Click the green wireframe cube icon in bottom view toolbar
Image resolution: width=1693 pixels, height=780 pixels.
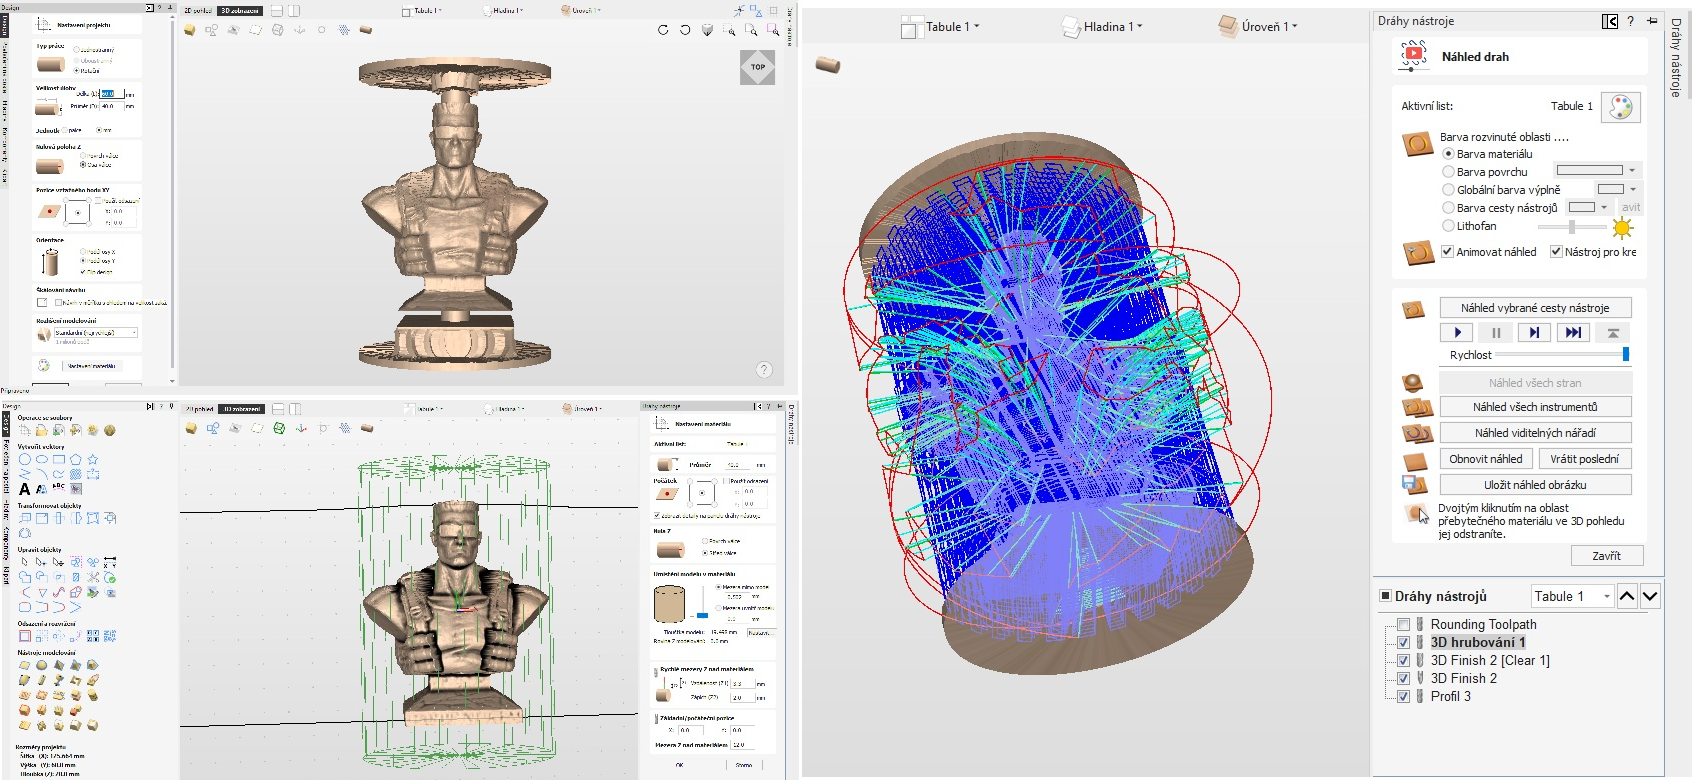click(x=279, y=428)
